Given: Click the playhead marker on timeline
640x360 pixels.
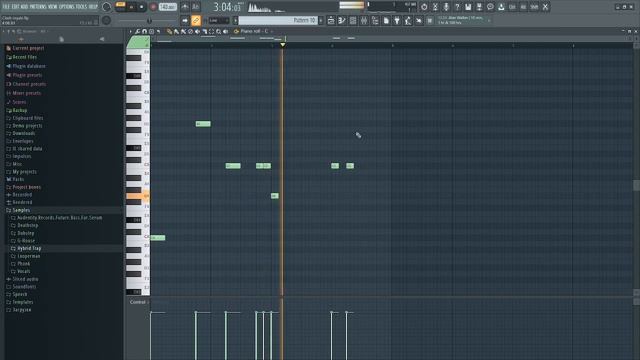Looking at the screenshot, I should pyautogui.click(x=282, y=44).
